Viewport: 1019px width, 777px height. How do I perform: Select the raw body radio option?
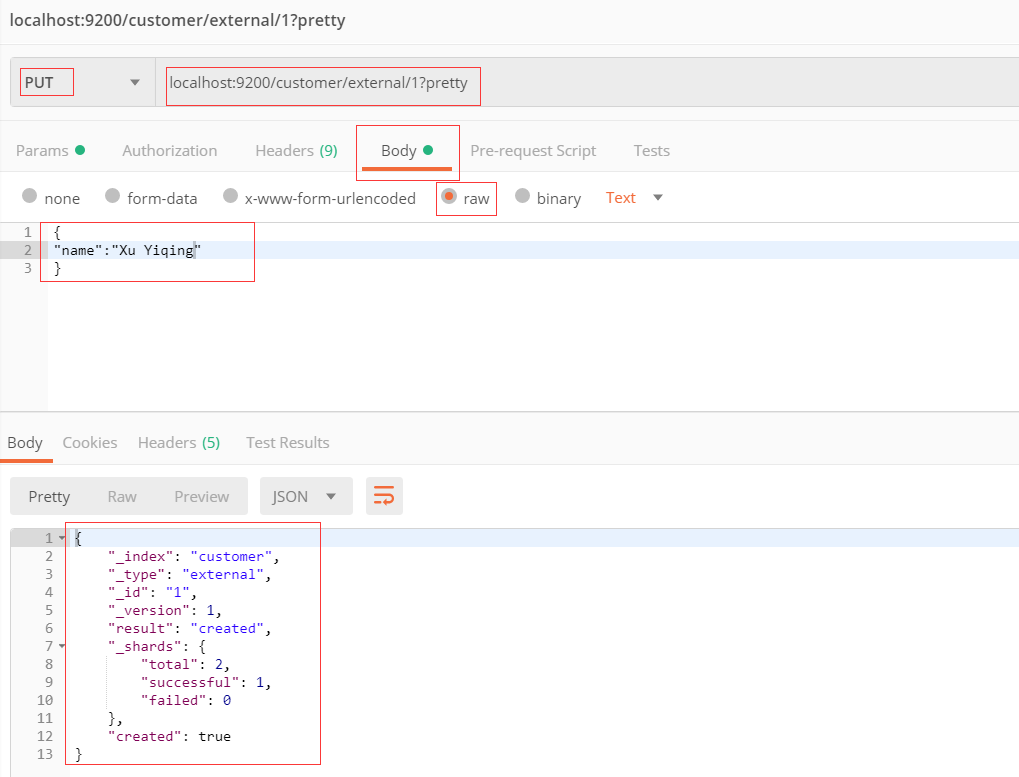click(x=448, y=196)
